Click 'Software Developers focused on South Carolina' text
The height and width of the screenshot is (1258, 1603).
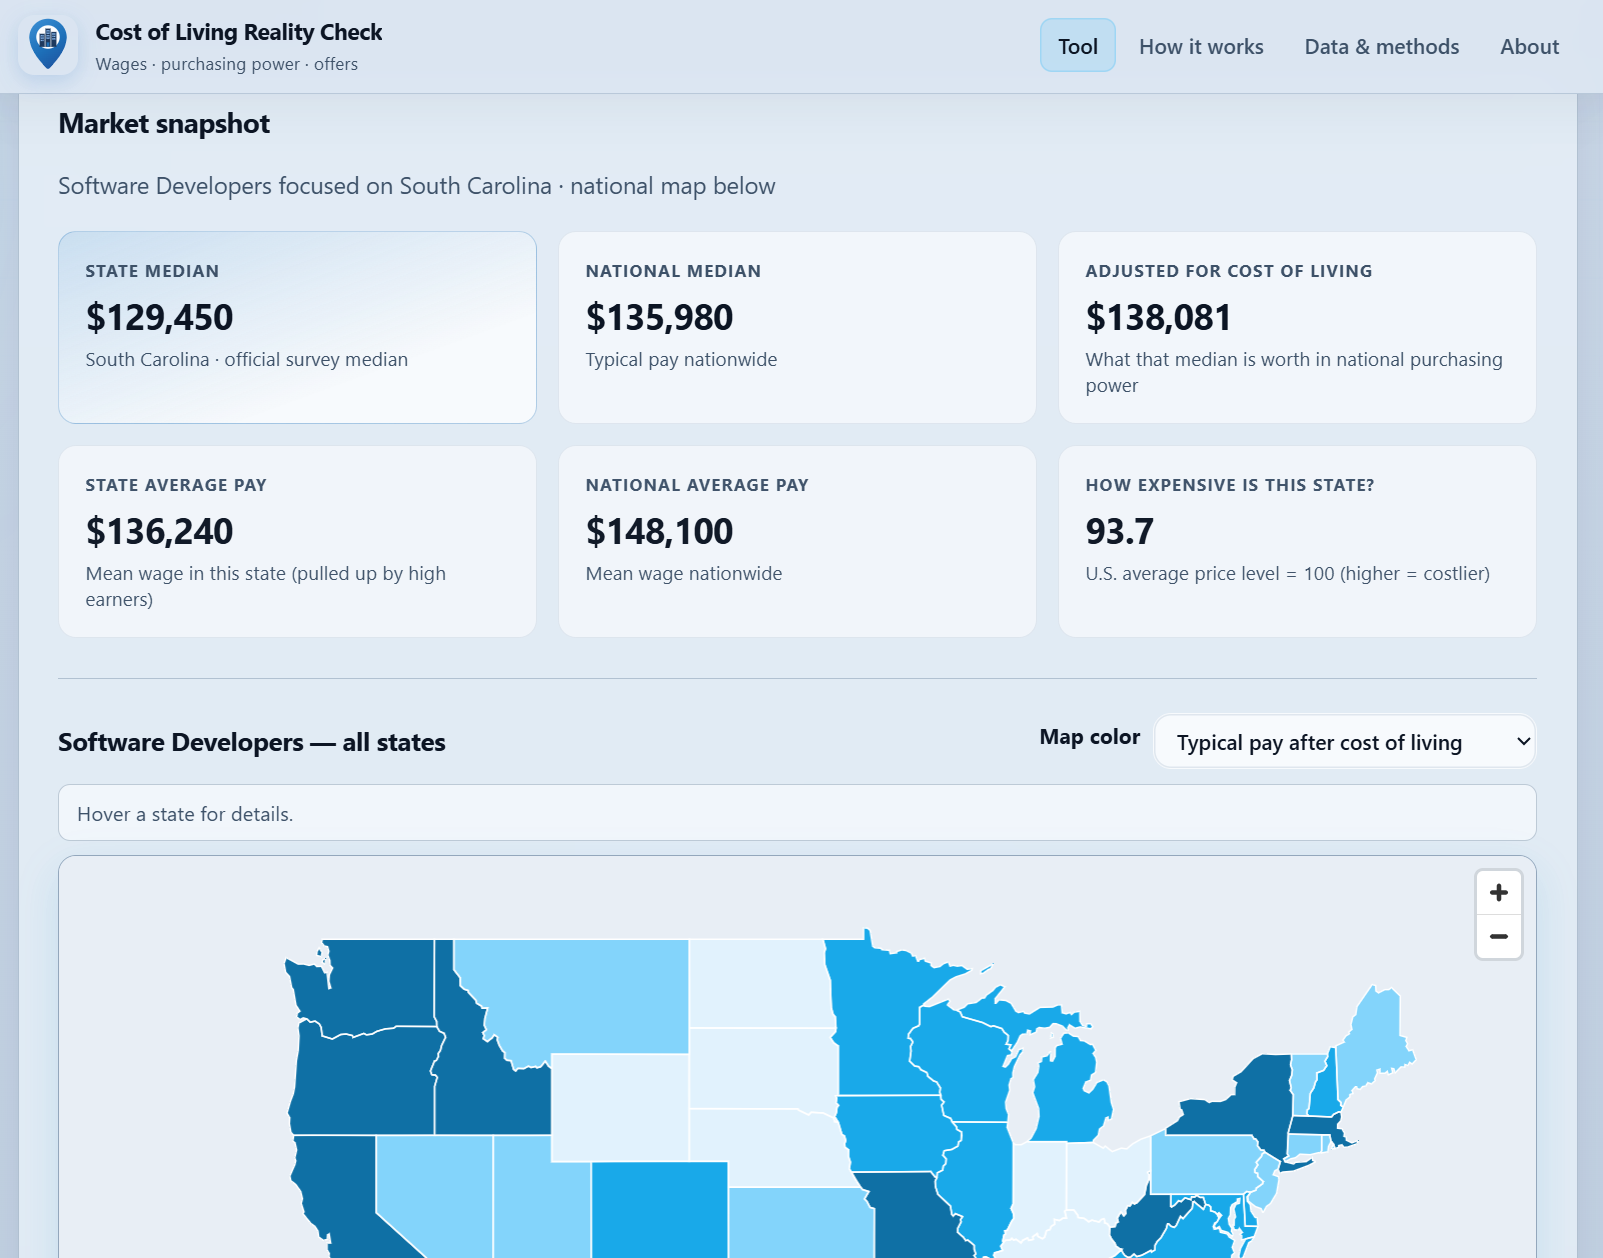[x=305, y=186]
